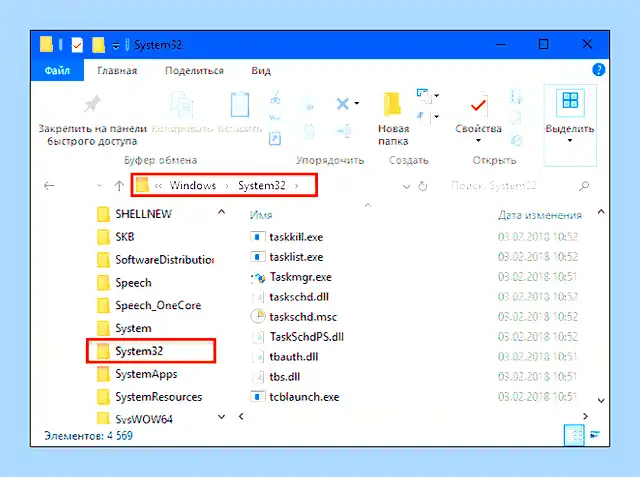
Task: Expand the Свойства dropdown arrow
Action: (478, 141)
